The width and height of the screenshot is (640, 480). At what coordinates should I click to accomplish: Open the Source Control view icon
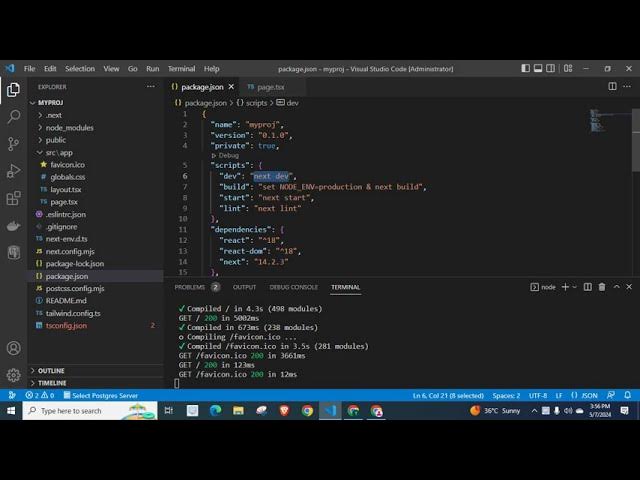coord(13,144)
